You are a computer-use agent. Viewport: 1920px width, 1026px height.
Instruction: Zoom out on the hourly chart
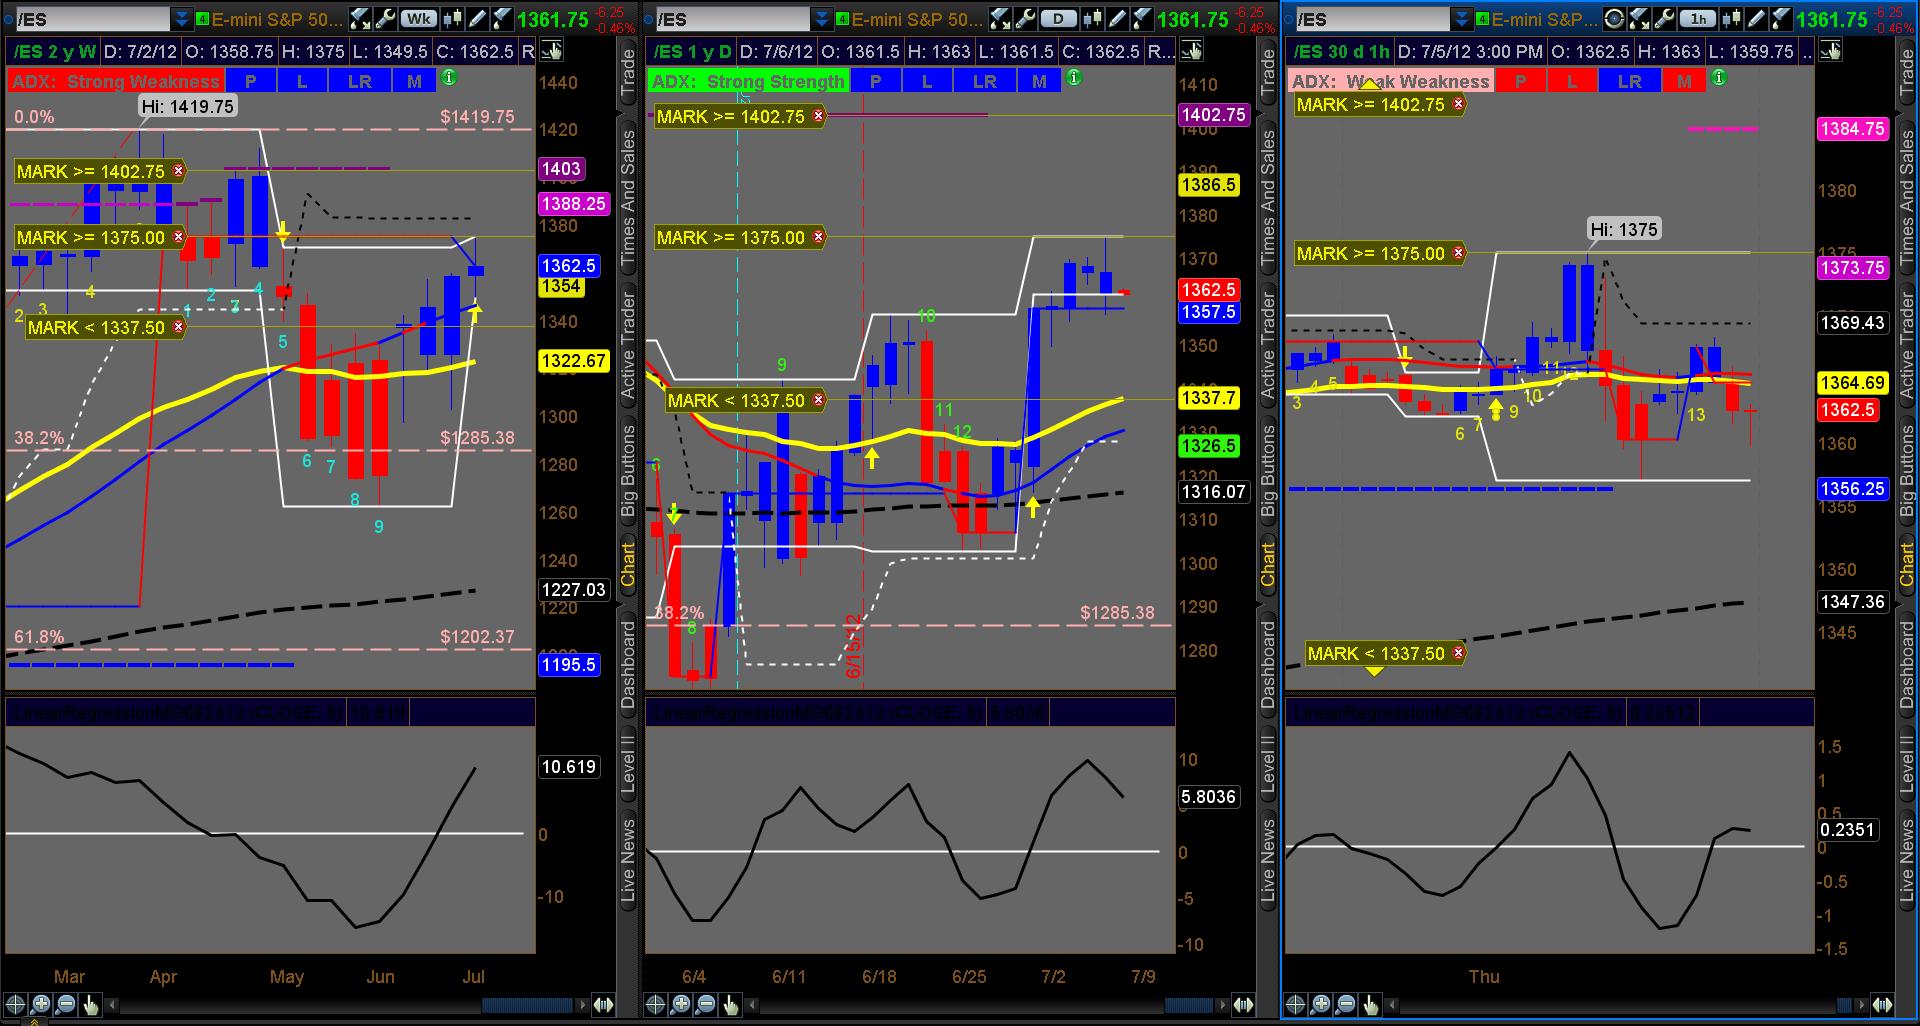pyautogui.click(x=1346, y=1005)
